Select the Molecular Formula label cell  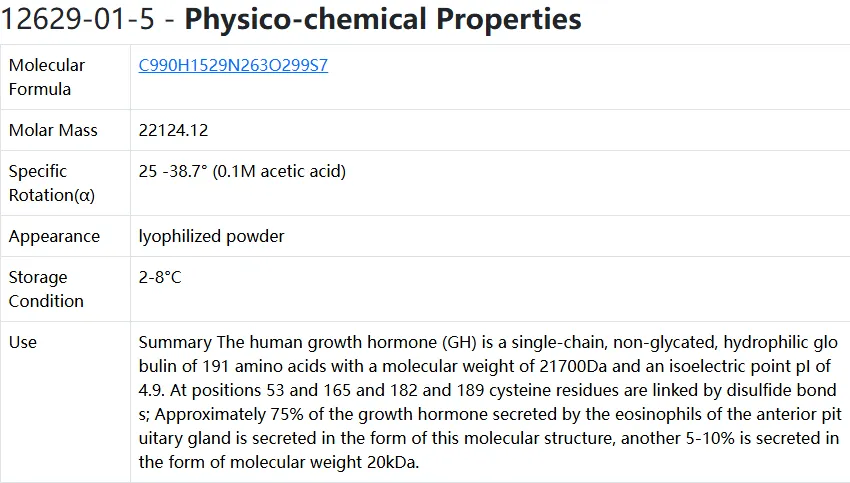coord(65,77)
